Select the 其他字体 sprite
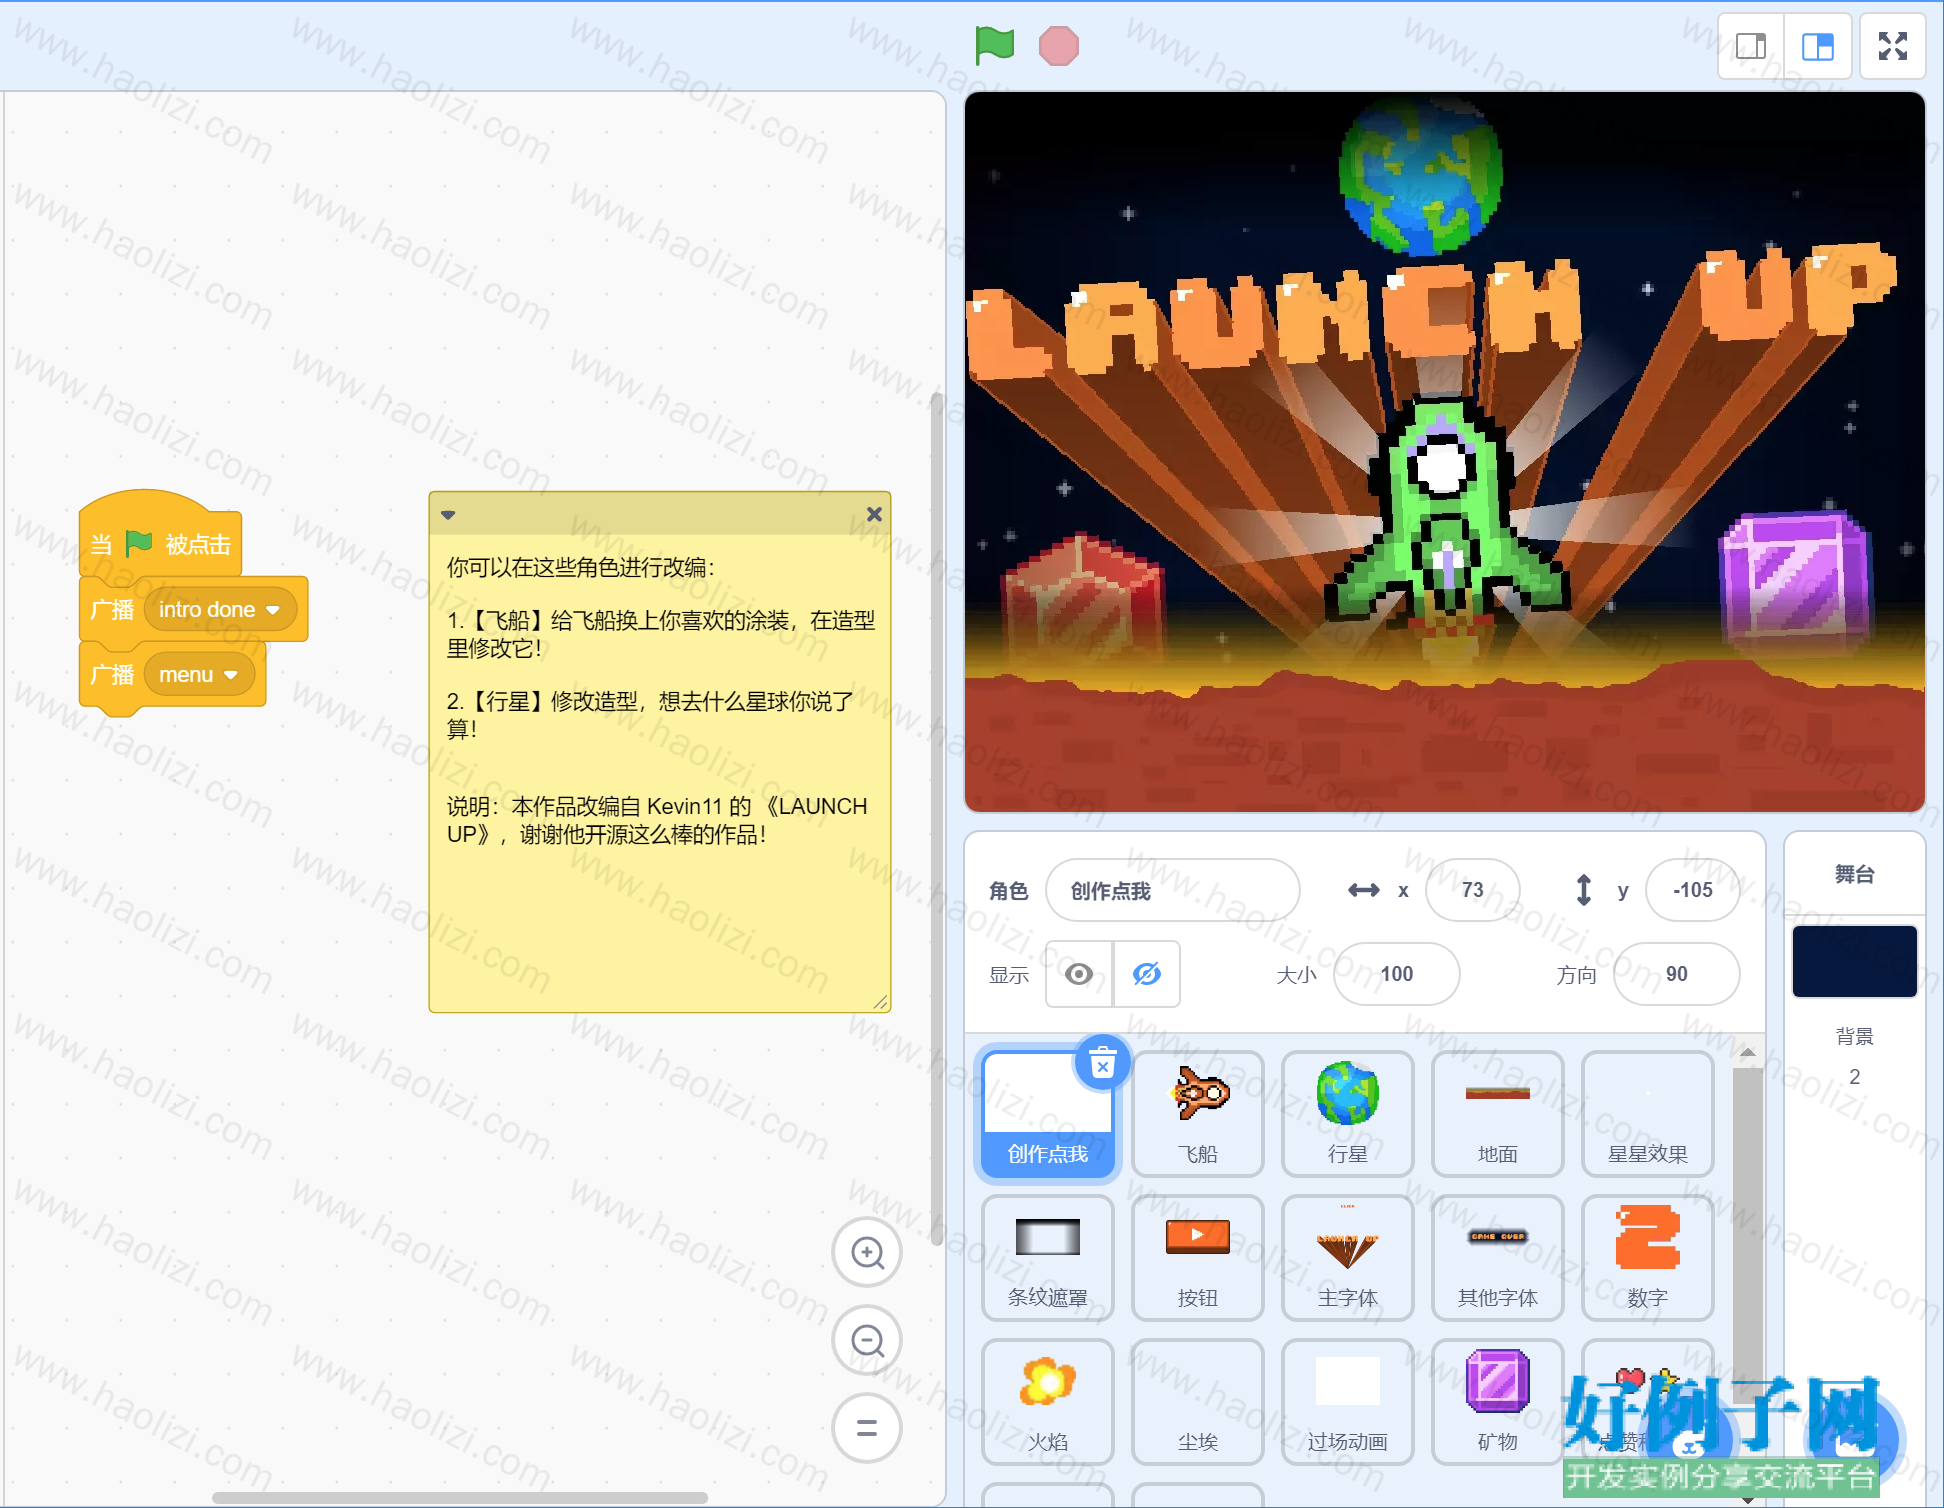 tap(1498, 1258)
